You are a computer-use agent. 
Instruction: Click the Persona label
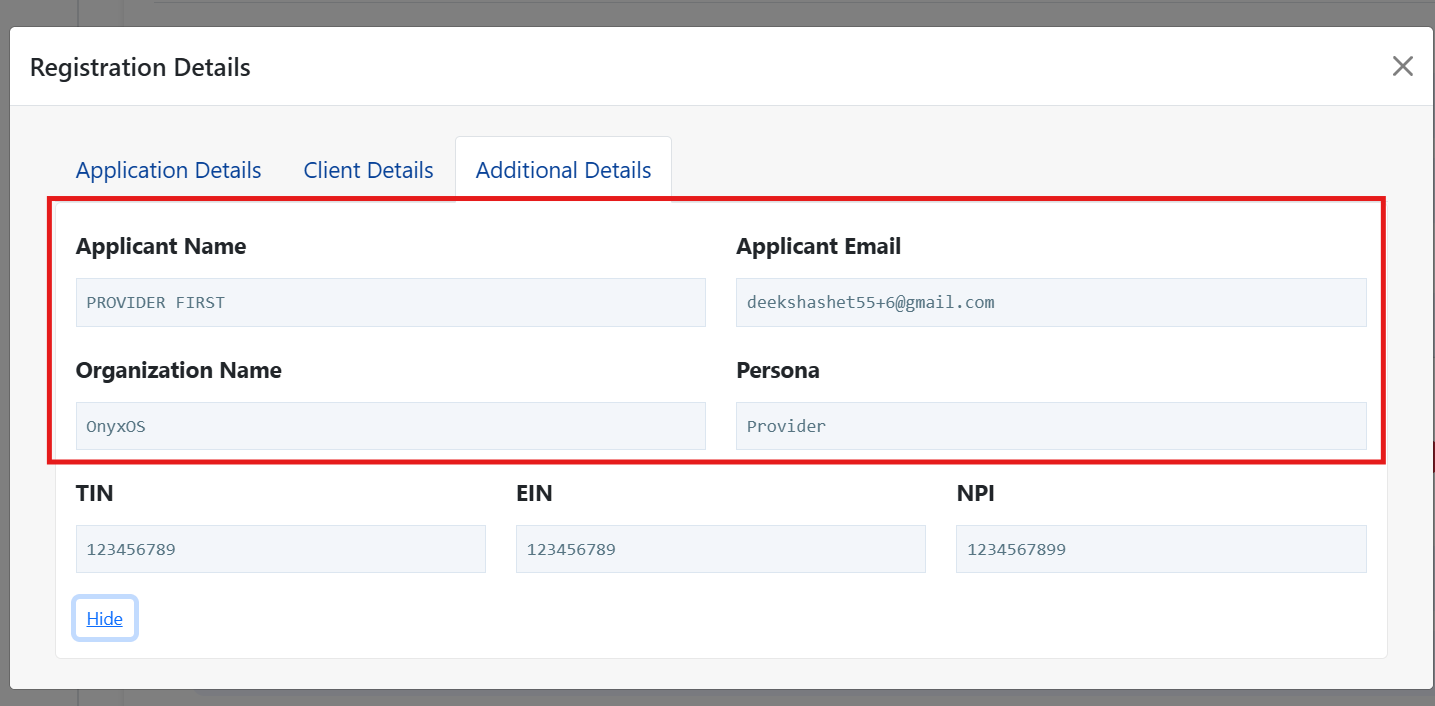tap(778, 370)
